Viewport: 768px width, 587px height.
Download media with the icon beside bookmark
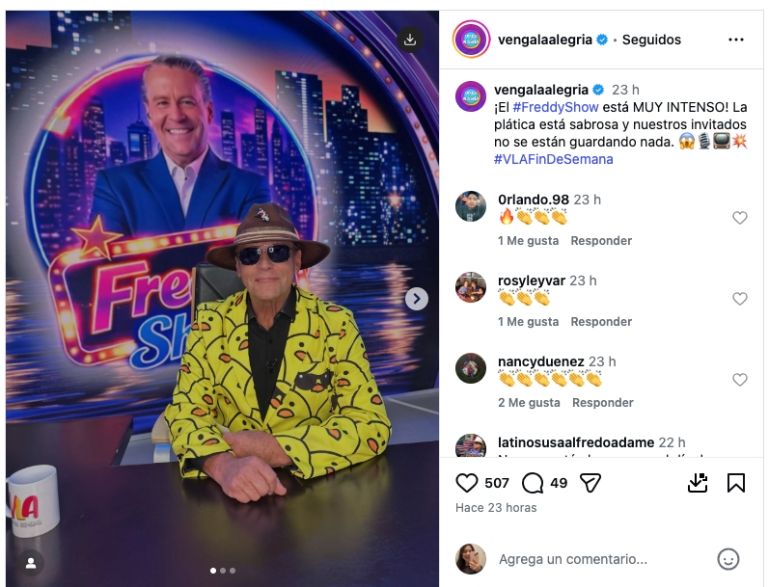pos(697,483)
